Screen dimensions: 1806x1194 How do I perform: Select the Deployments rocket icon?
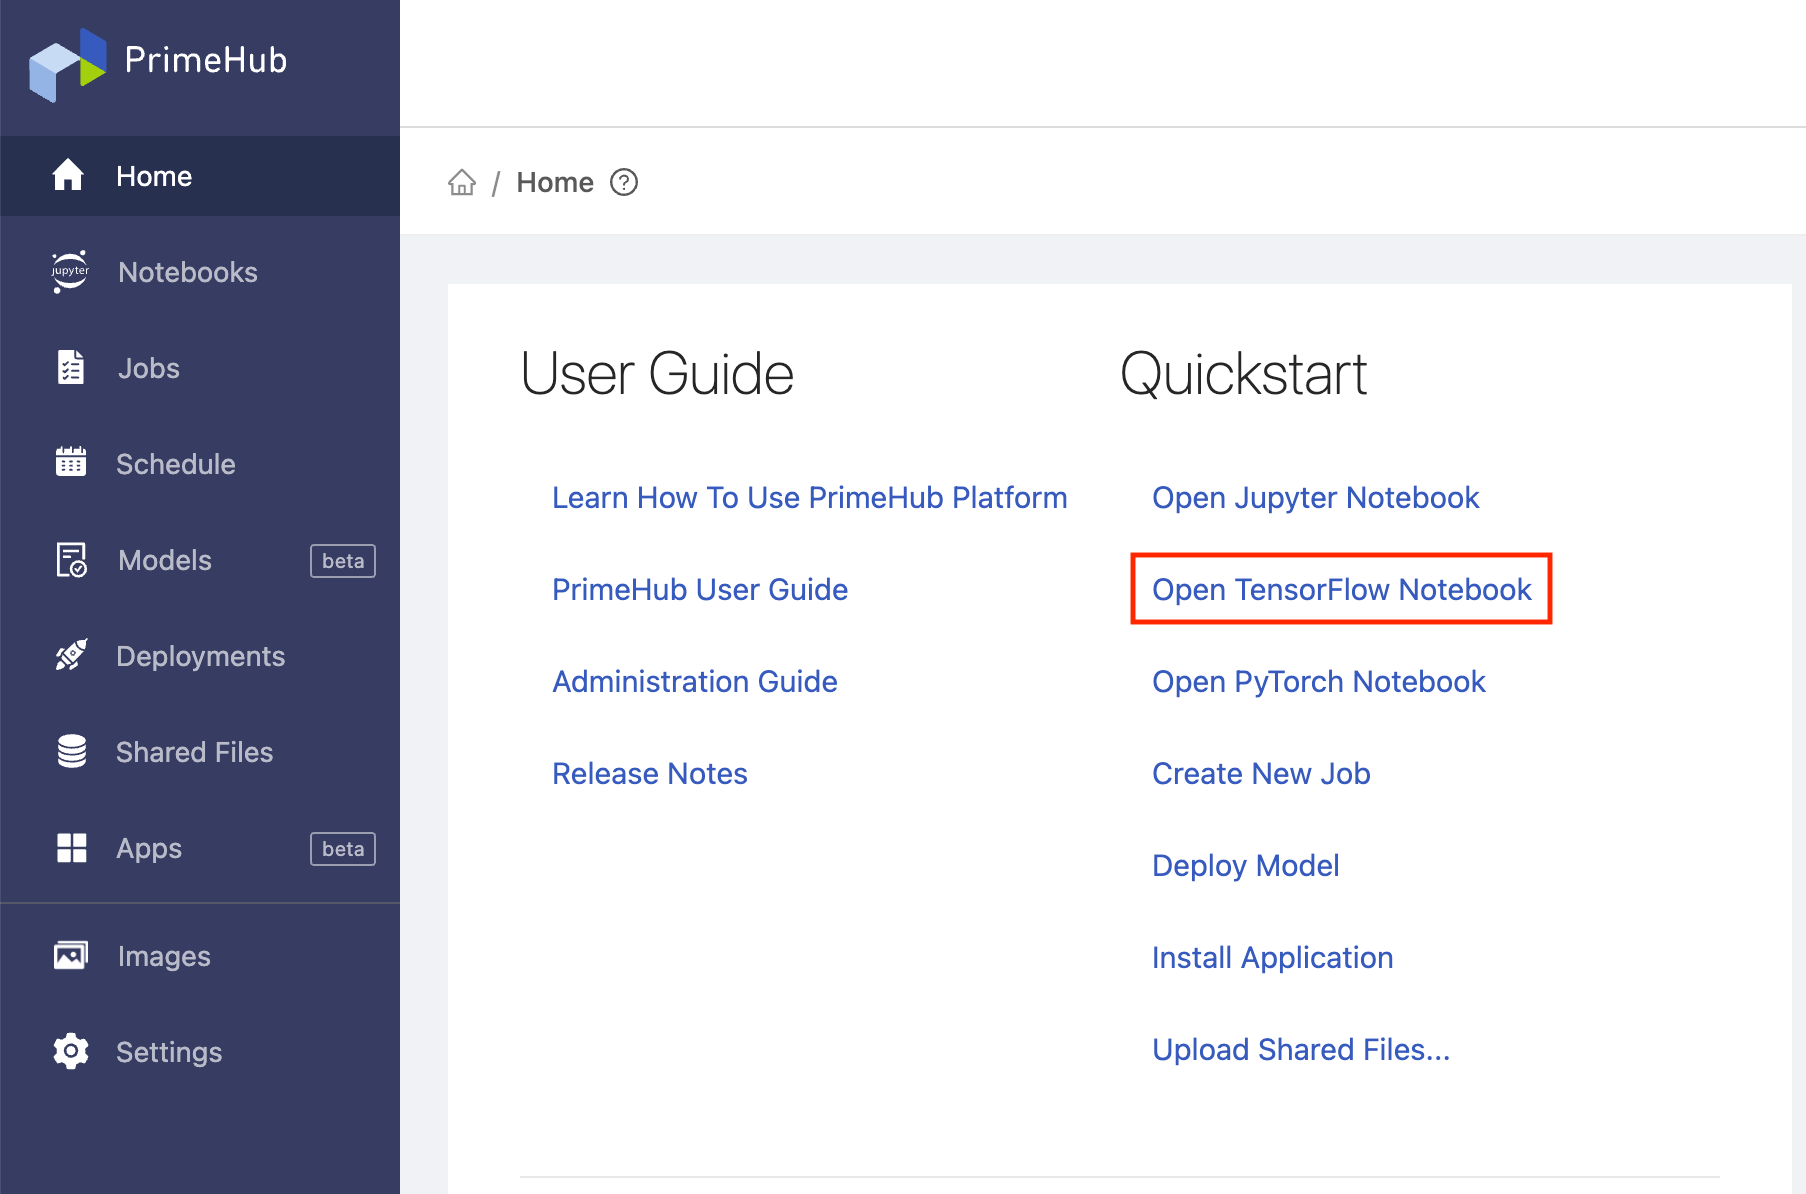[x=71, y=655]
